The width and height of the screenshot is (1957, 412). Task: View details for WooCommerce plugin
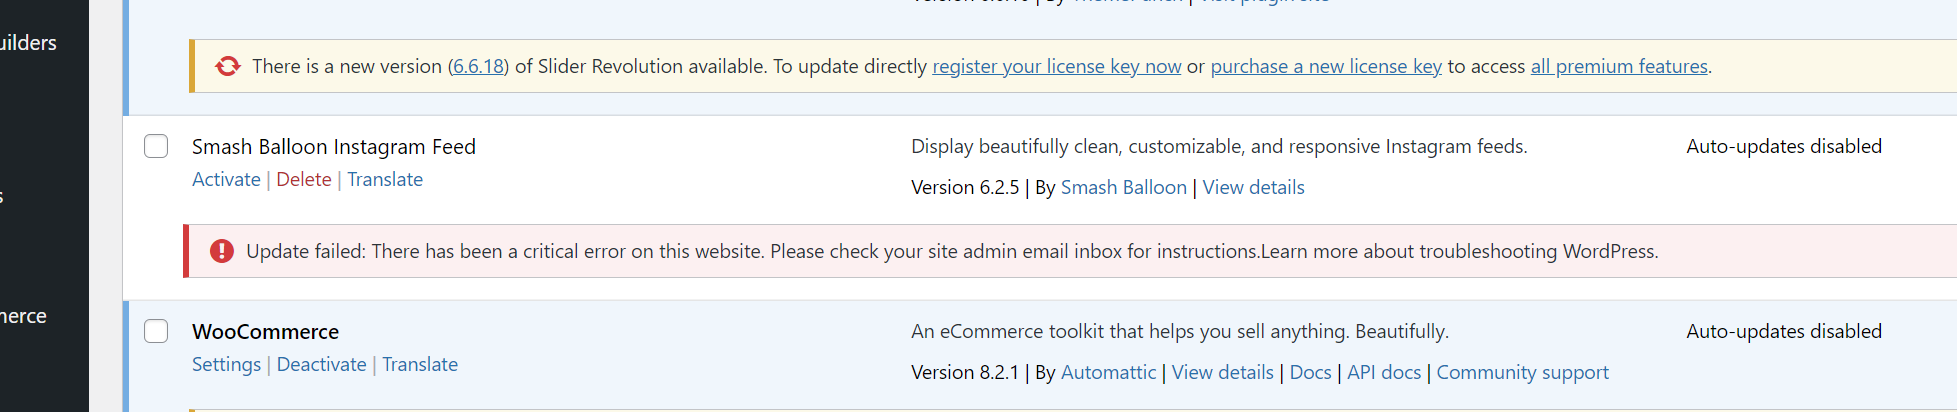pyautogui.click(x=1222, y=372)
